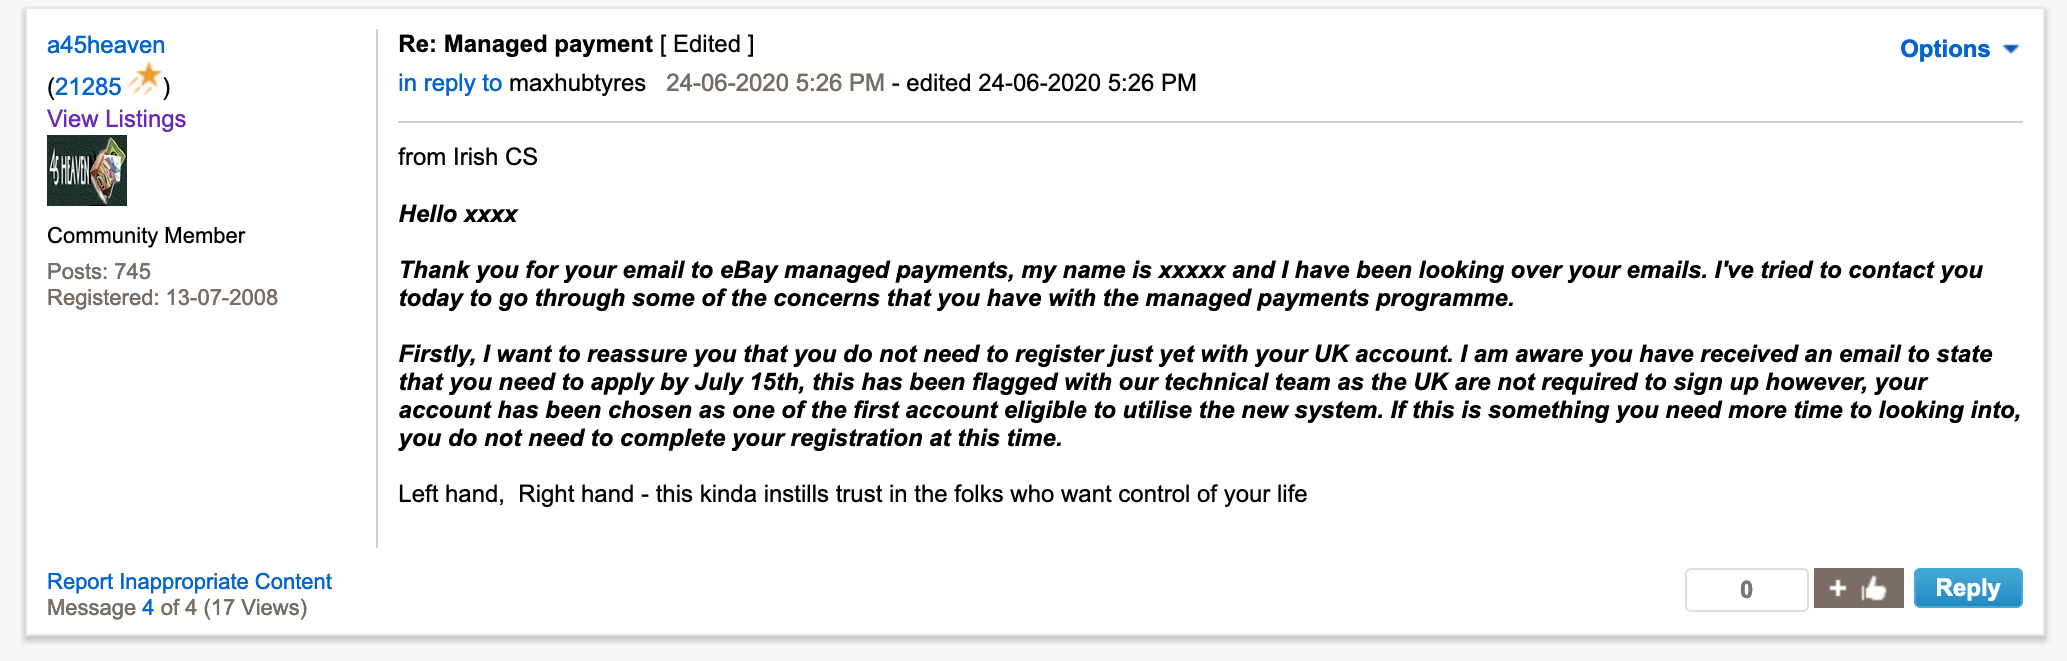Click the 'in reply to' link
The width and height of the screenshot is (2067, 661).
pyautogui.click(x=450, y=83)
